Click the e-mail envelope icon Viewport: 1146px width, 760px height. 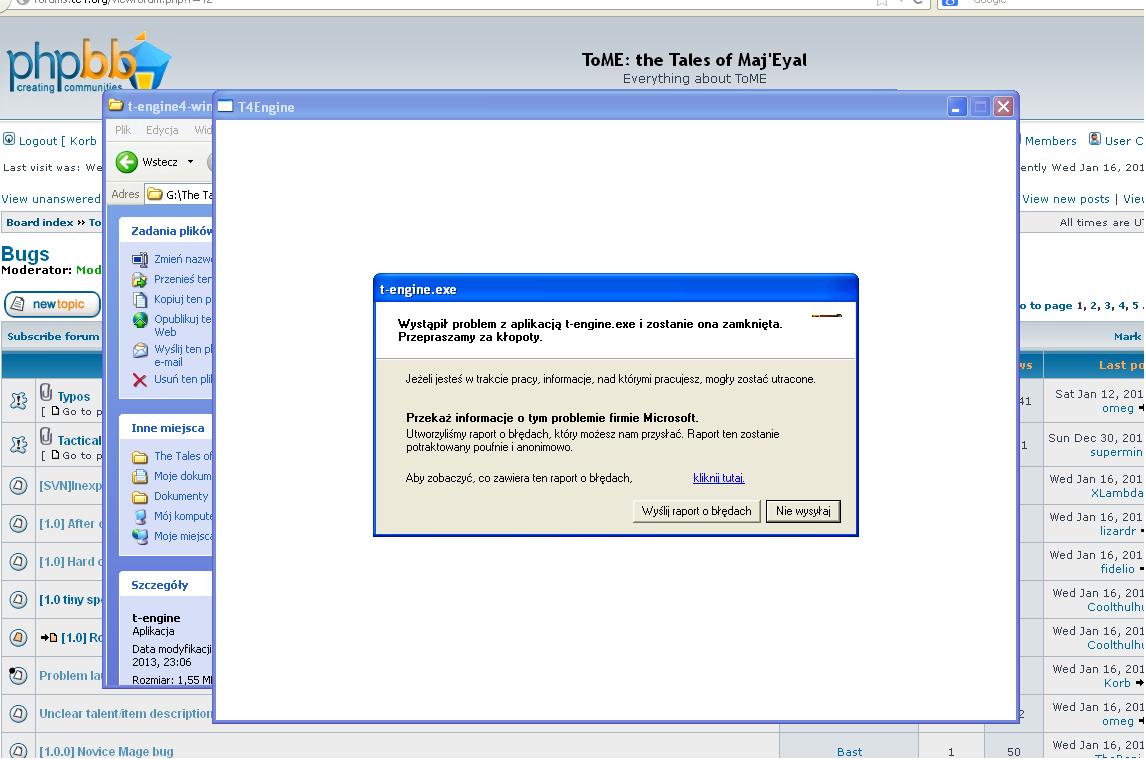point(140,350)
